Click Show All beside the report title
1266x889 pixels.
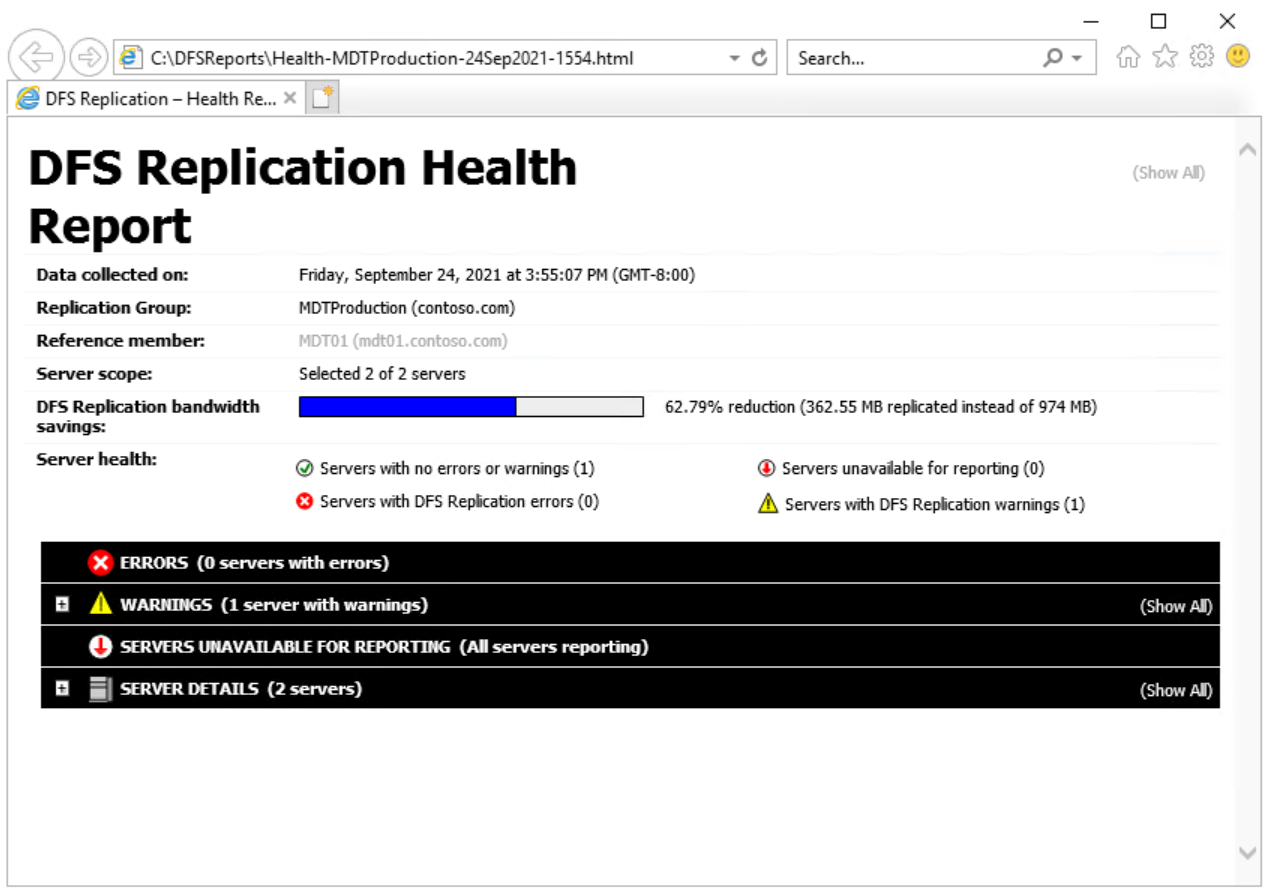[1168, 173]
